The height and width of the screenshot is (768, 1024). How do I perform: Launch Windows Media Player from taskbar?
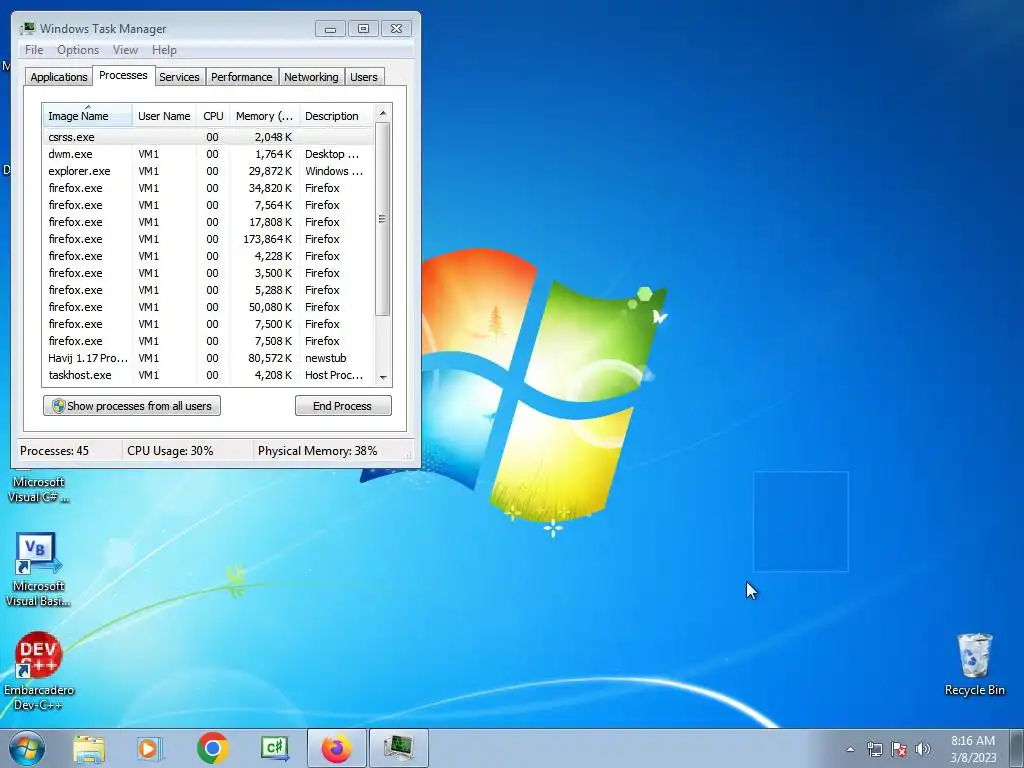(149, 748)
